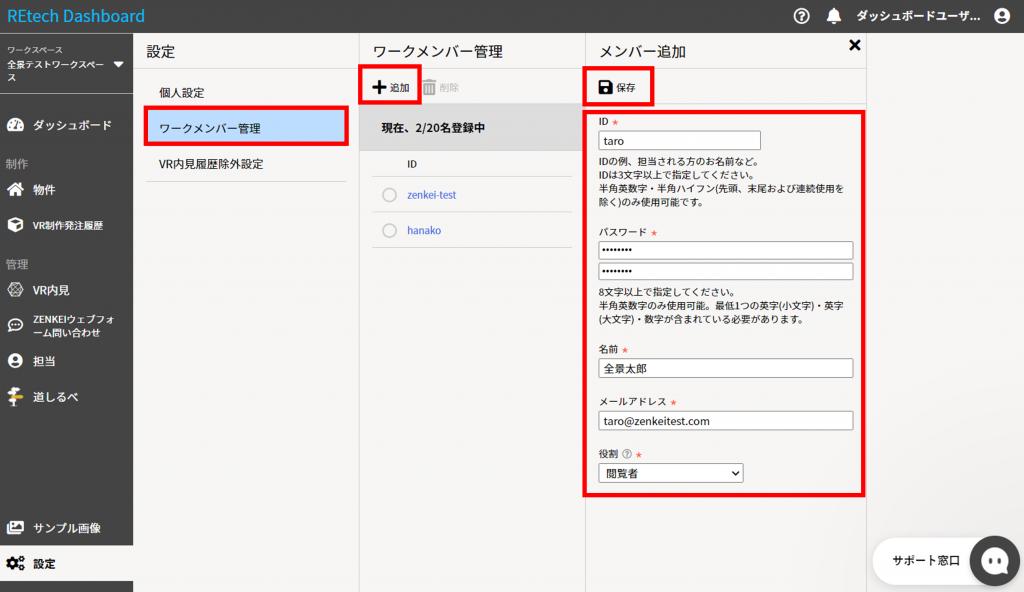Image resolution: width=1024 pixels, height=592 pixels.
Task: Open the user account avatar icon
Action: (1002, 16)
